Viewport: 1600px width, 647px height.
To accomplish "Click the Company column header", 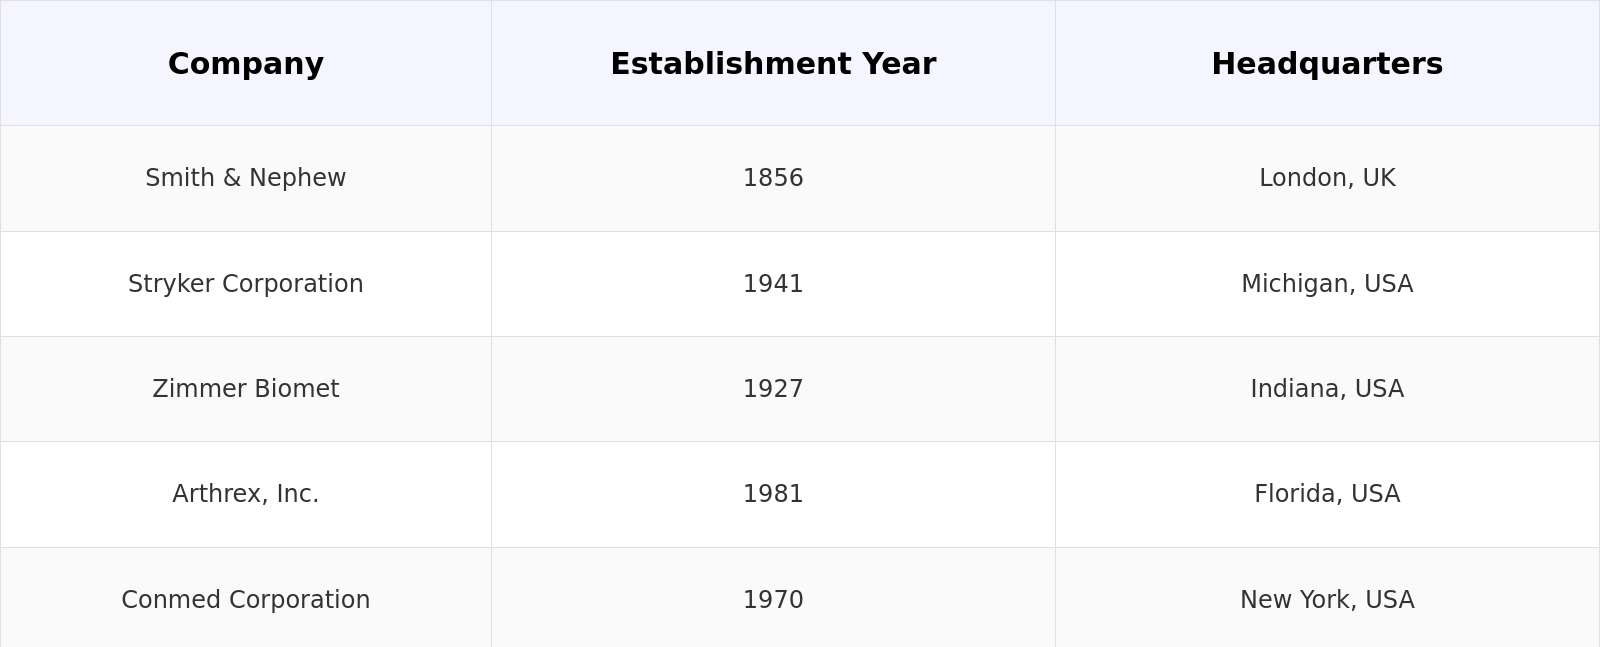I will click(246, 64).
